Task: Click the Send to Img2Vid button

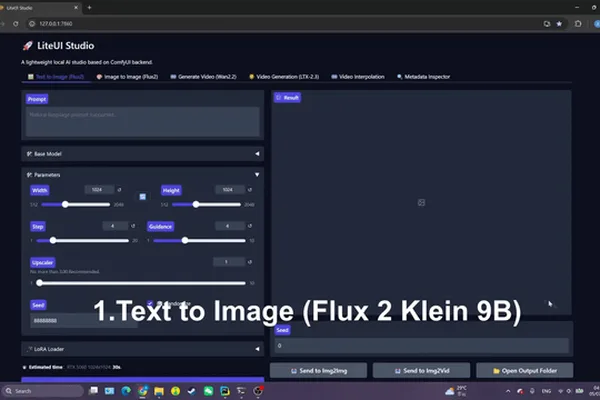Action: point(421,371)
